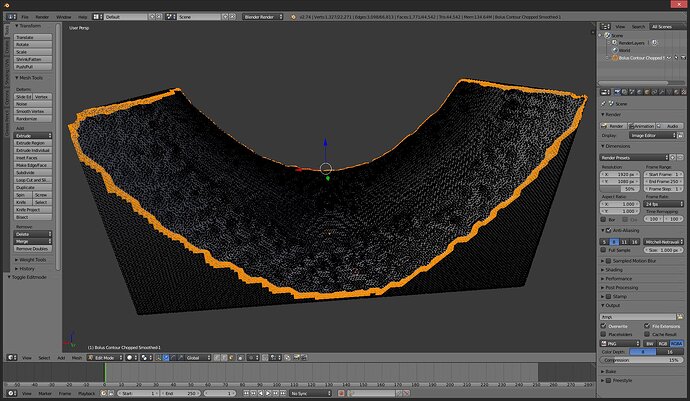Screen dimensions: 690x401
Task: Enable the Cache Result checkbox
Action: coord(647,334)
